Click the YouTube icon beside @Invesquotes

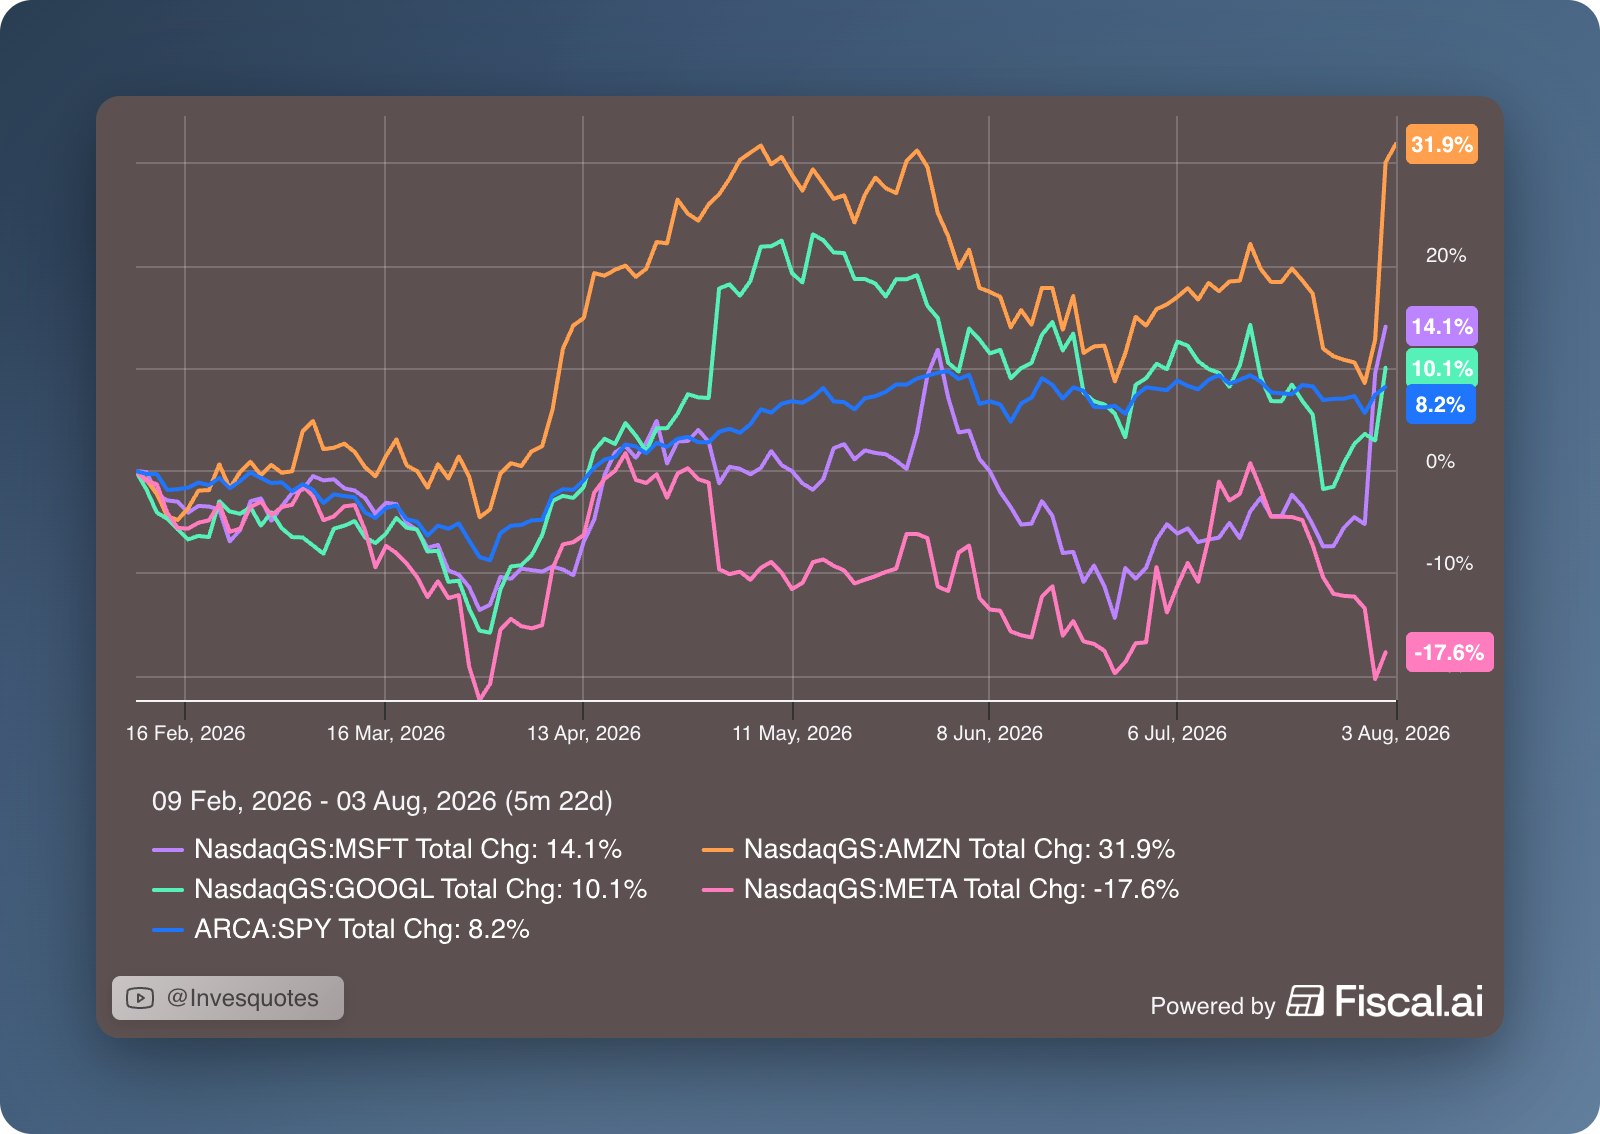pyautogui.click(x=140, y=998)
